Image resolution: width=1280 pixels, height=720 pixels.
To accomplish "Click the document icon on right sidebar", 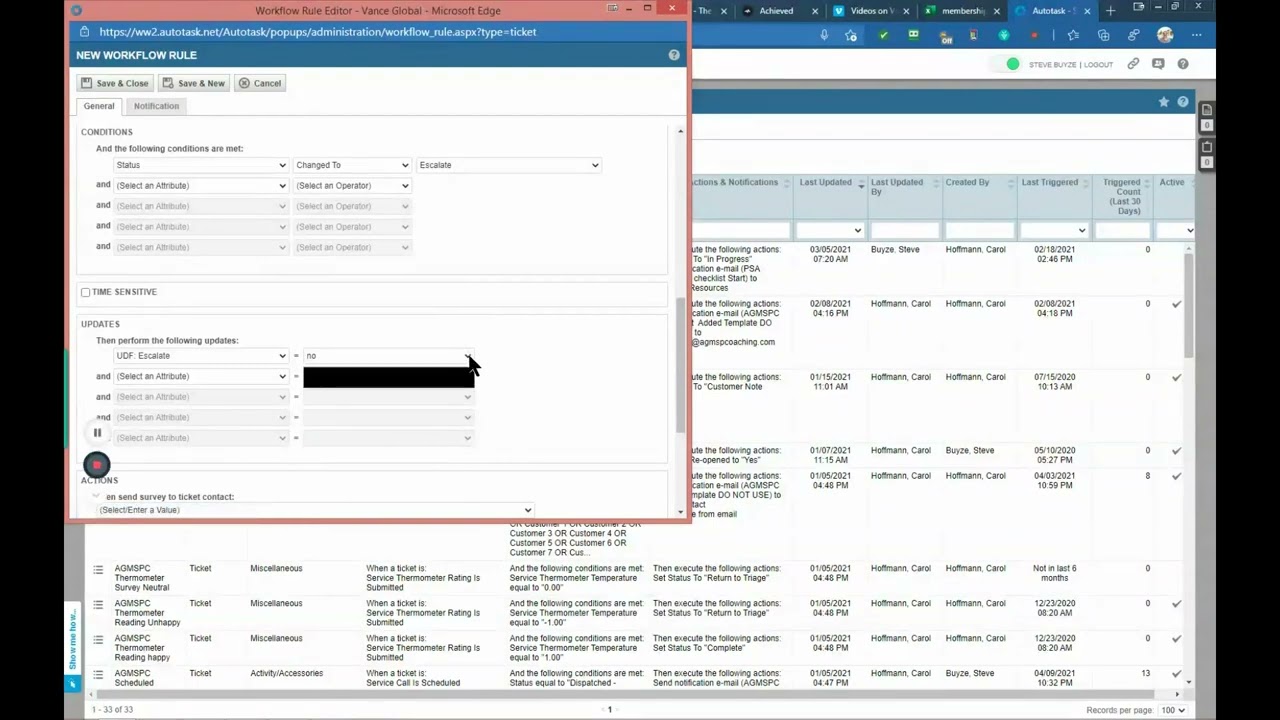I will coord(1207,109).
